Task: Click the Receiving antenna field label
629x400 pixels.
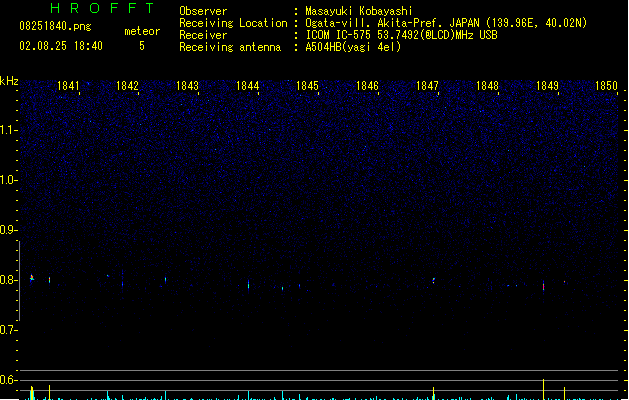Action: (230, 47)
